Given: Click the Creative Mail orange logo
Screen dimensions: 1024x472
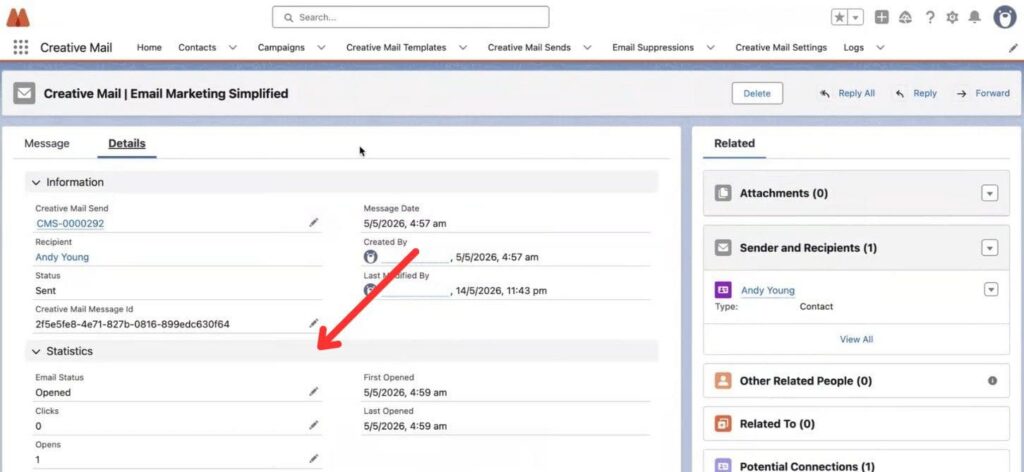Looking at the screenshot, I should coord(18,17).
